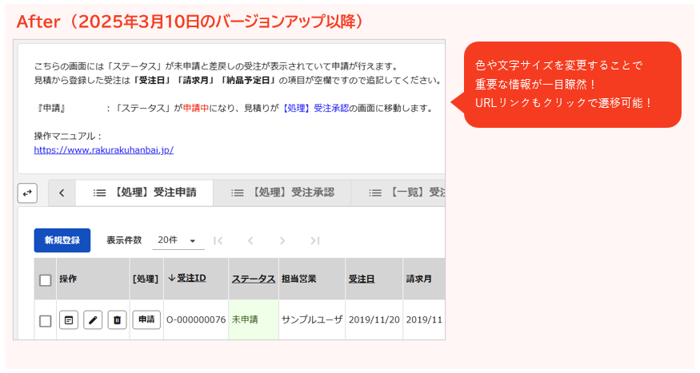
Task: Click the 2019/11/20 order date cell
Action: click(x=374, y=319)
